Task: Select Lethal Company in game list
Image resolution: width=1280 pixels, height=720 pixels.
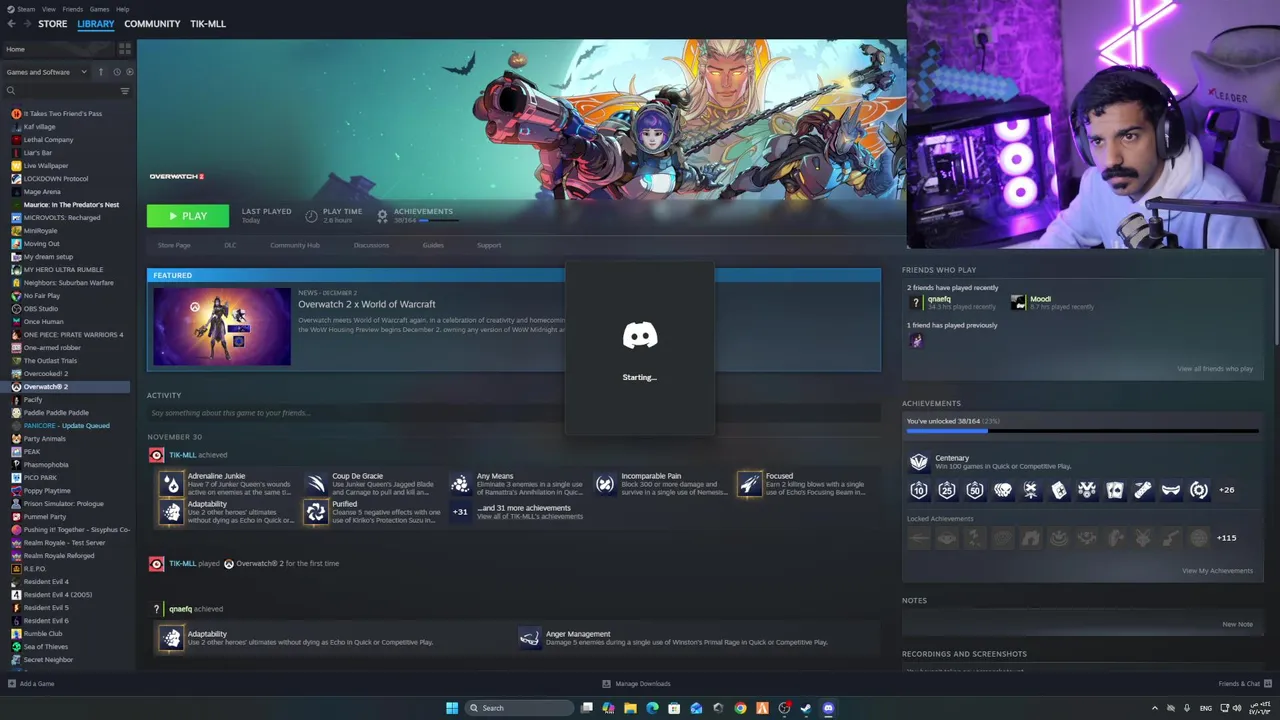Action: pyautogui.click(x=48, y=139)
